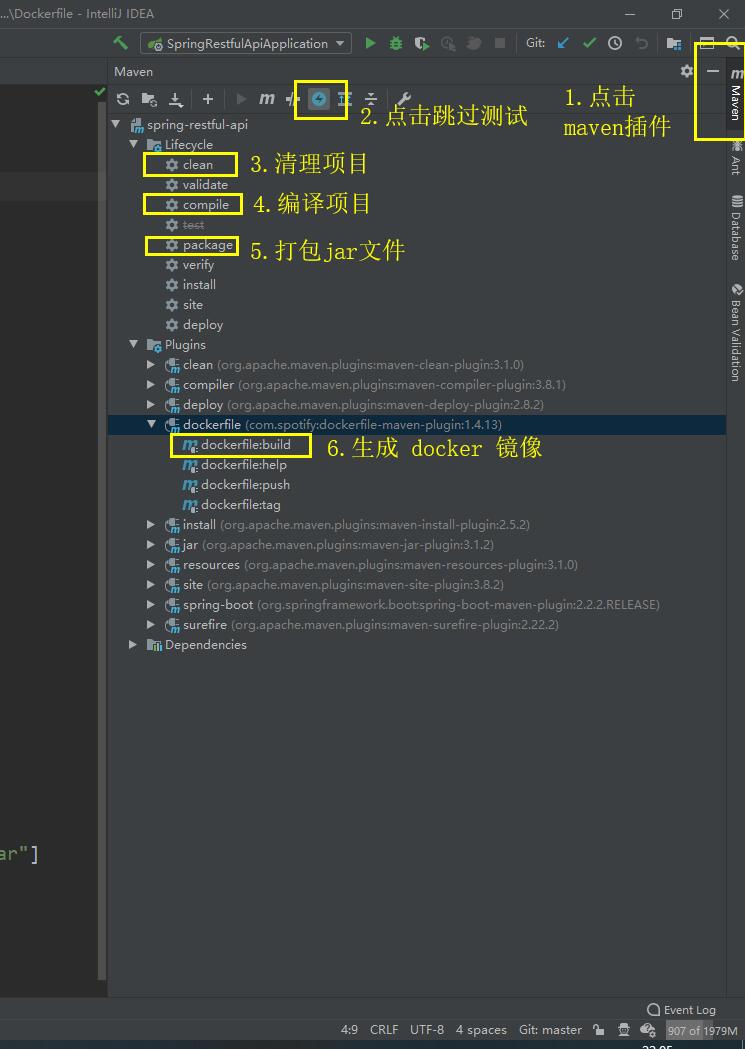Expand the clean plugin node
The height and width of the screenshot is (1049, 745).
pyautogui.click(x=151, y=365)
